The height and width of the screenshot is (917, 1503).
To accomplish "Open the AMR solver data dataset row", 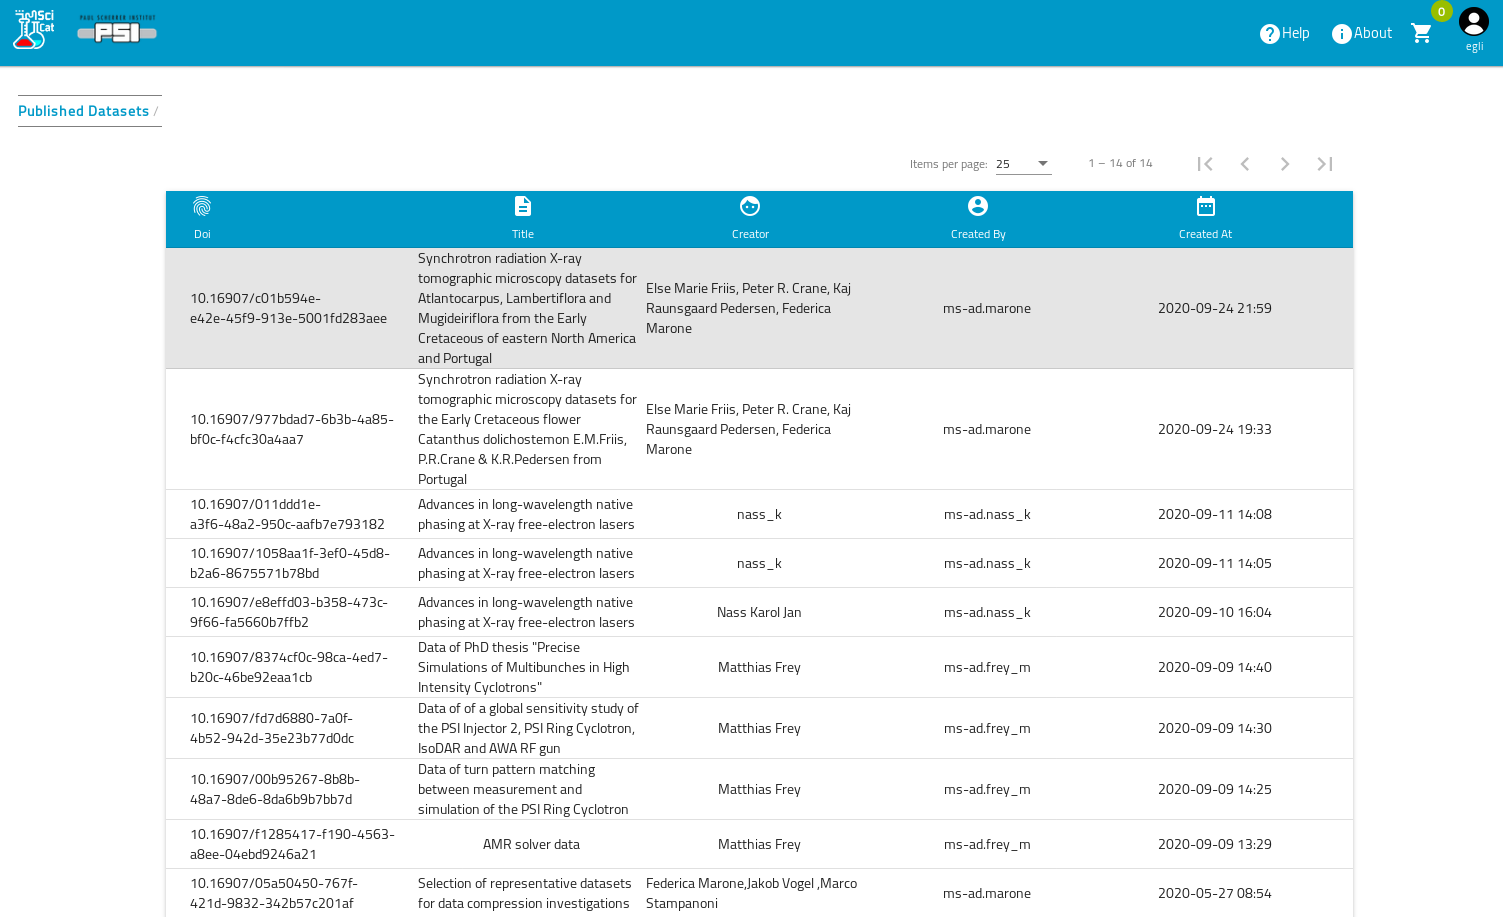I will 531,844.
